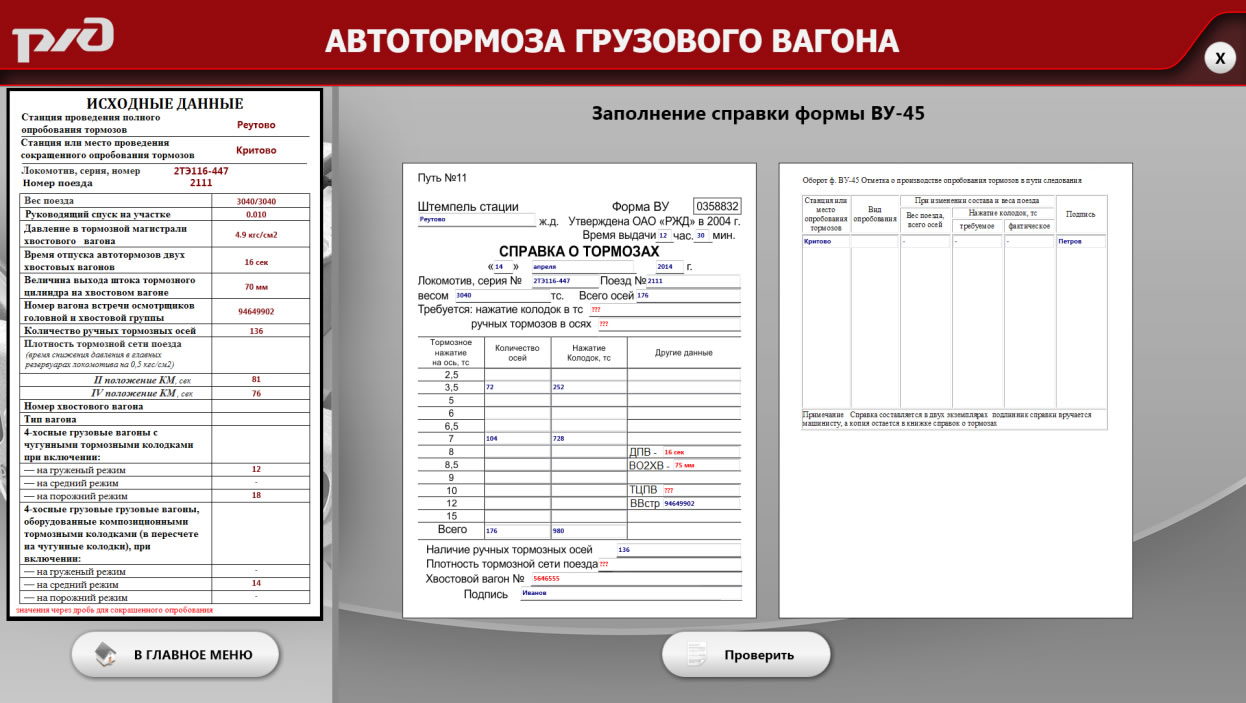Fill the нажатие колодок в тс field
The height and width of the screenshot is (703, 1246).
pyautogui.click(x=664, y=310)
